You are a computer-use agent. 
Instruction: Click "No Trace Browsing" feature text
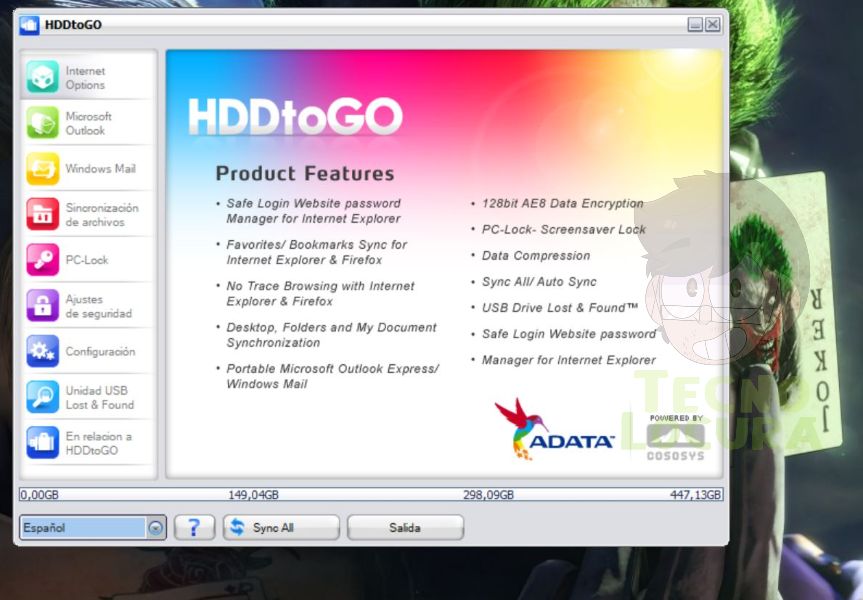click(320, 293)
